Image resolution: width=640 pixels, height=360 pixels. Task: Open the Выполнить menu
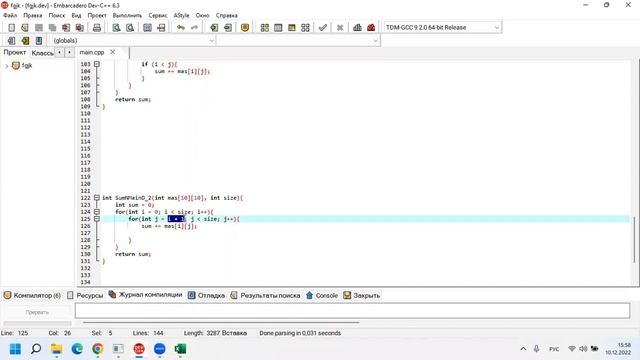click(x=127, y=15)
